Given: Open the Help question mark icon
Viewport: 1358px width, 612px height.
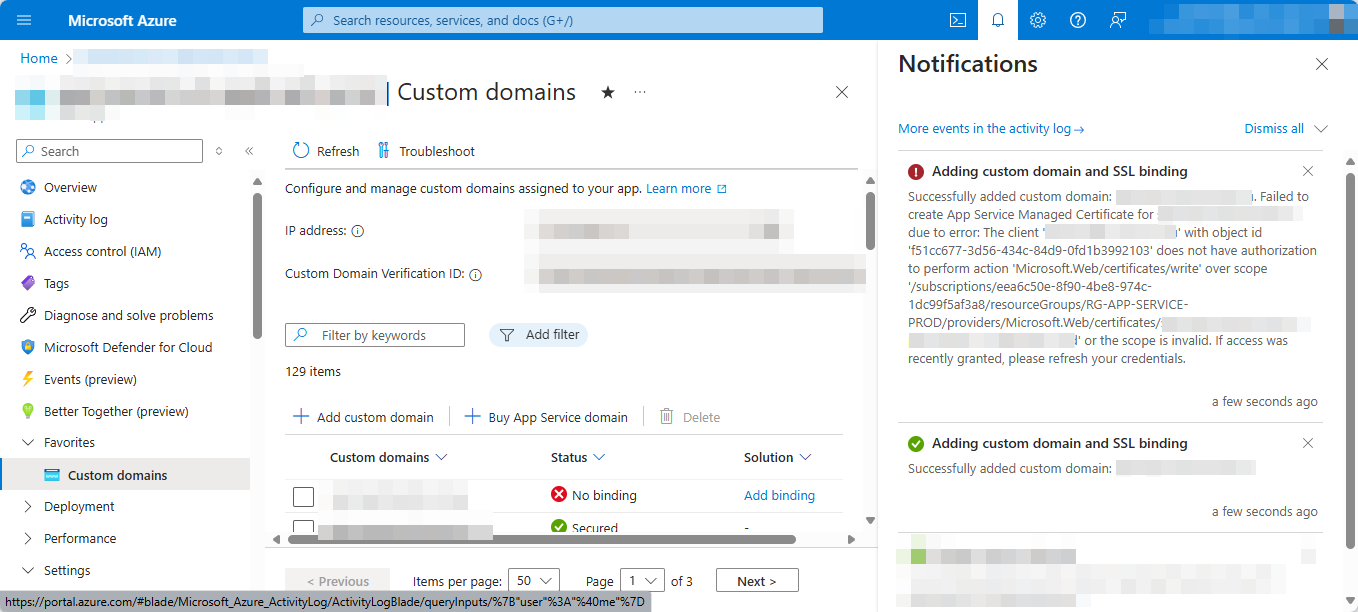Looking at the screenshot, I should [x=1077, y=20].
